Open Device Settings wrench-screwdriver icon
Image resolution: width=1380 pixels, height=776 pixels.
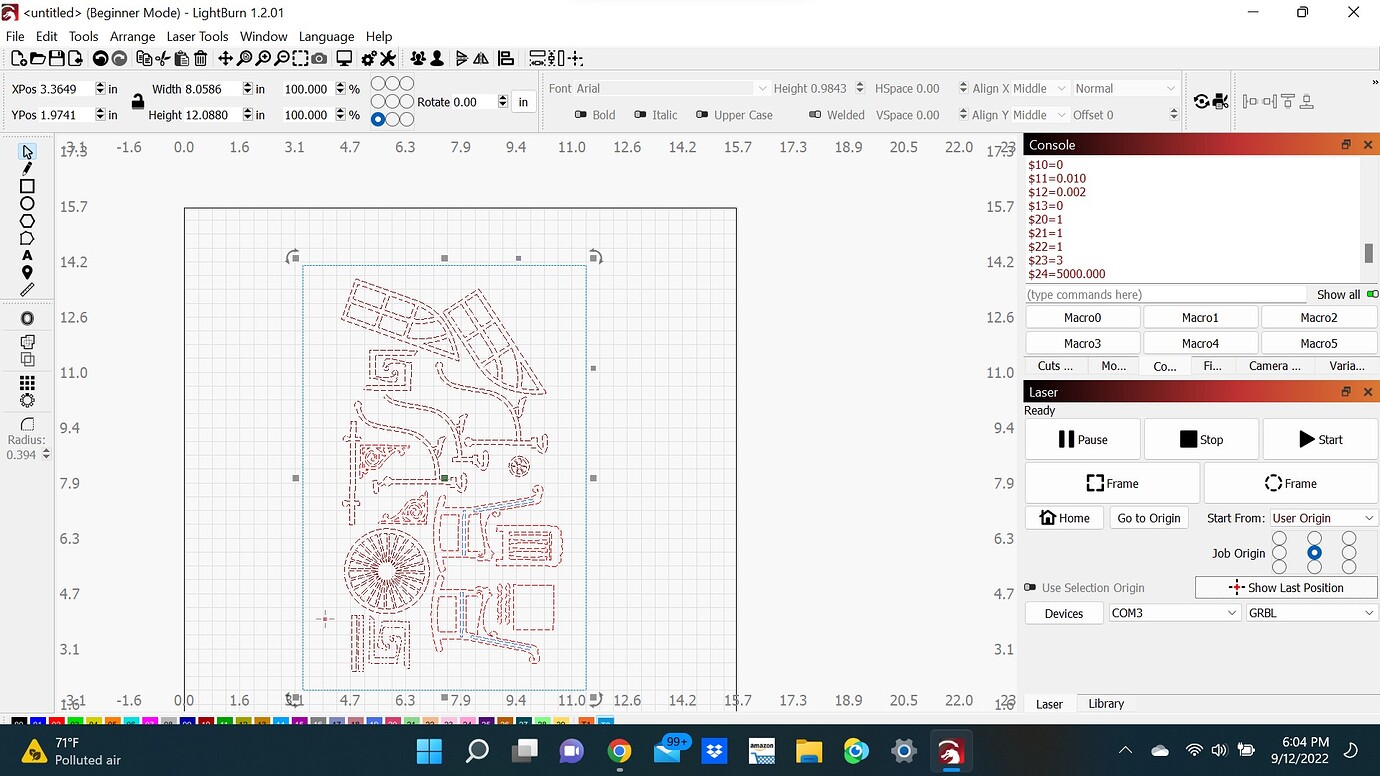[x=388, y=59]
